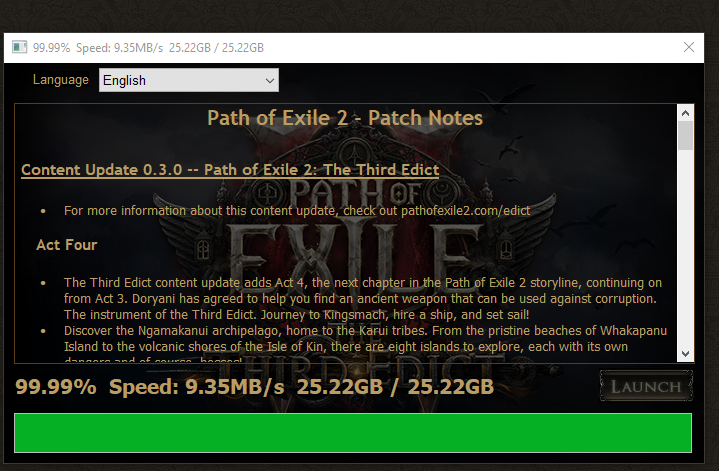Open the Language dropdown showing English
This screenshot has width=719, height=471.
[x=188, y=80]
